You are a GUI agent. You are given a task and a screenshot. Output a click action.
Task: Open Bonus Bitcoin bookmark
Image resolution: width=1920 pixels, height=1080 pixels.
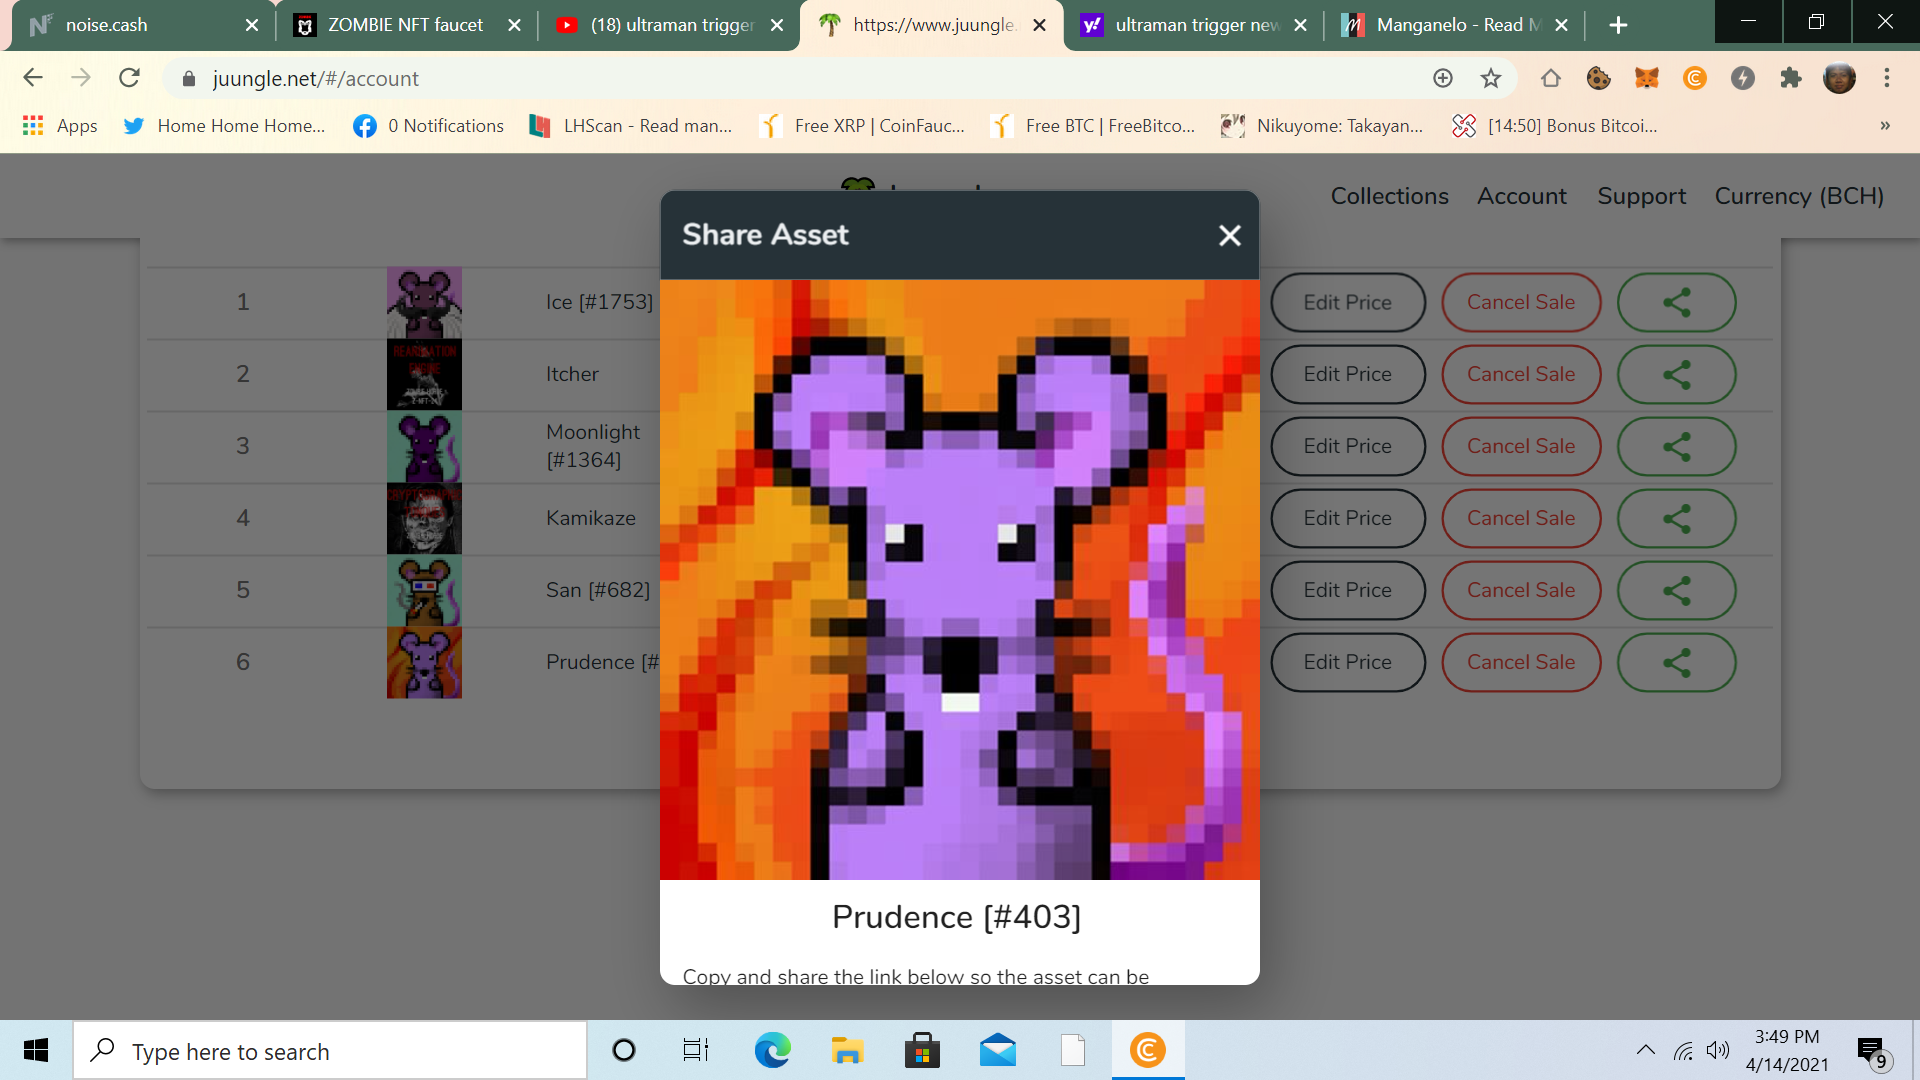pos(1554,126)
